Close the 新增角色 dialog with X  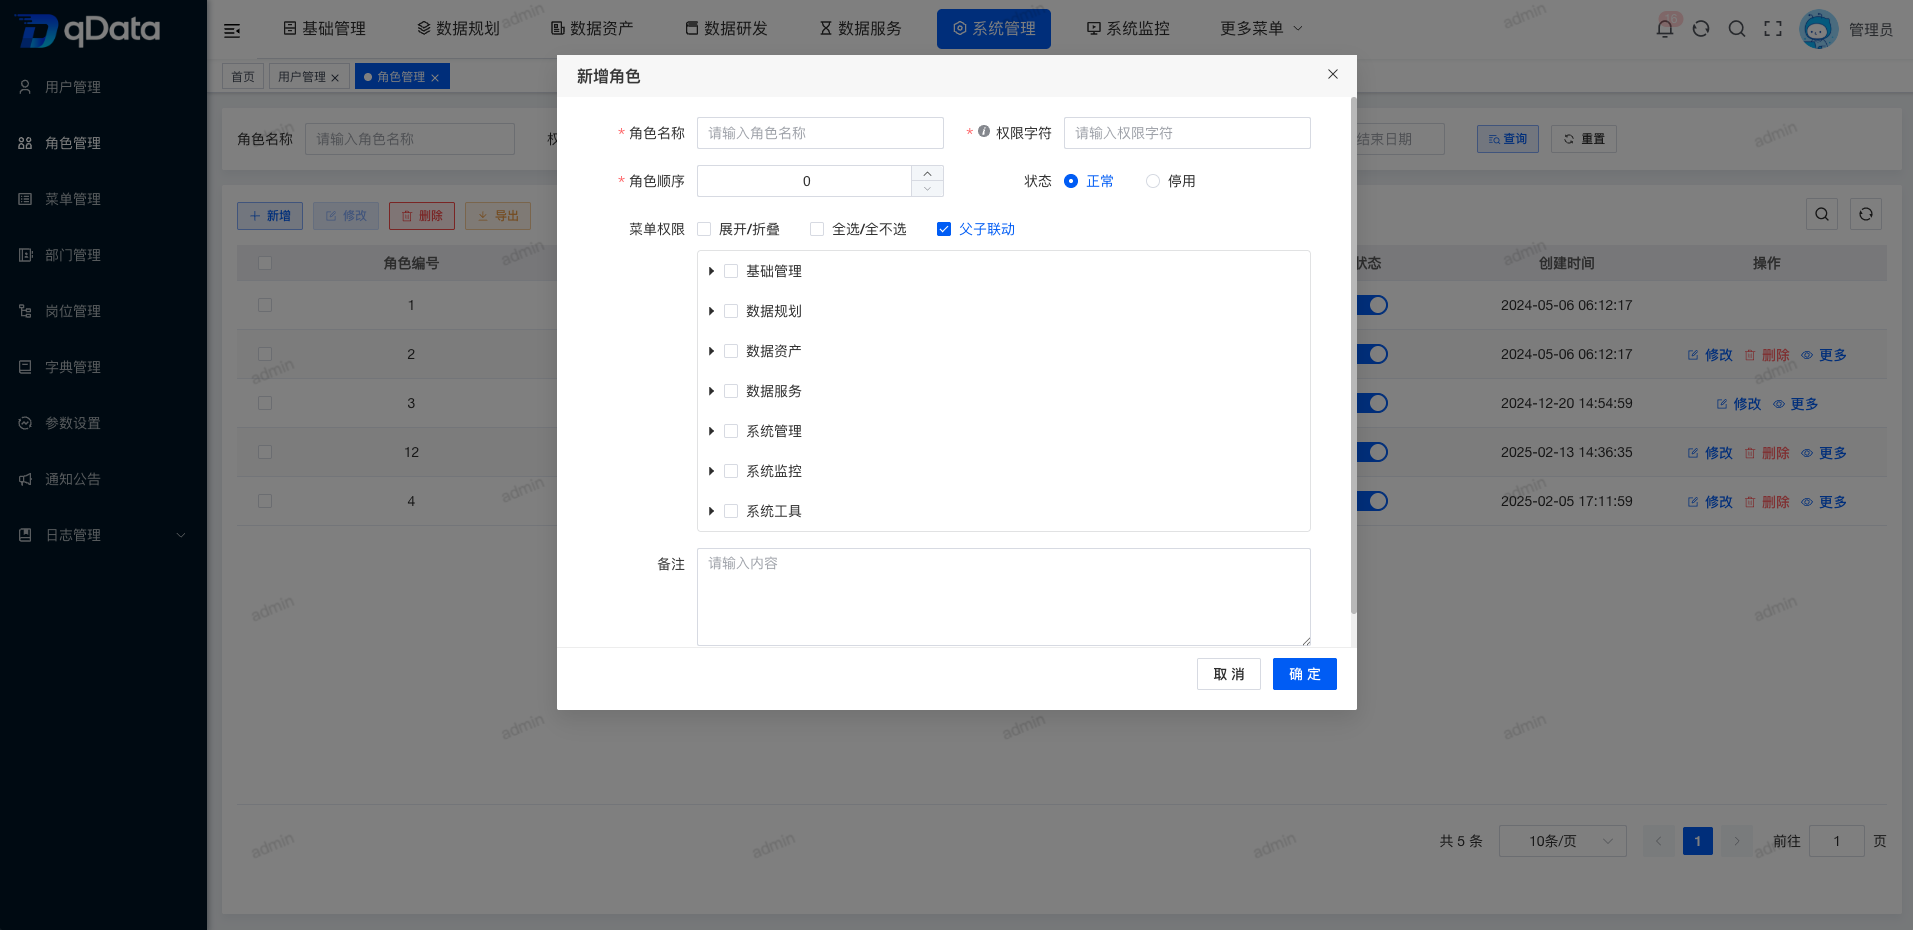click(1333, 74)
